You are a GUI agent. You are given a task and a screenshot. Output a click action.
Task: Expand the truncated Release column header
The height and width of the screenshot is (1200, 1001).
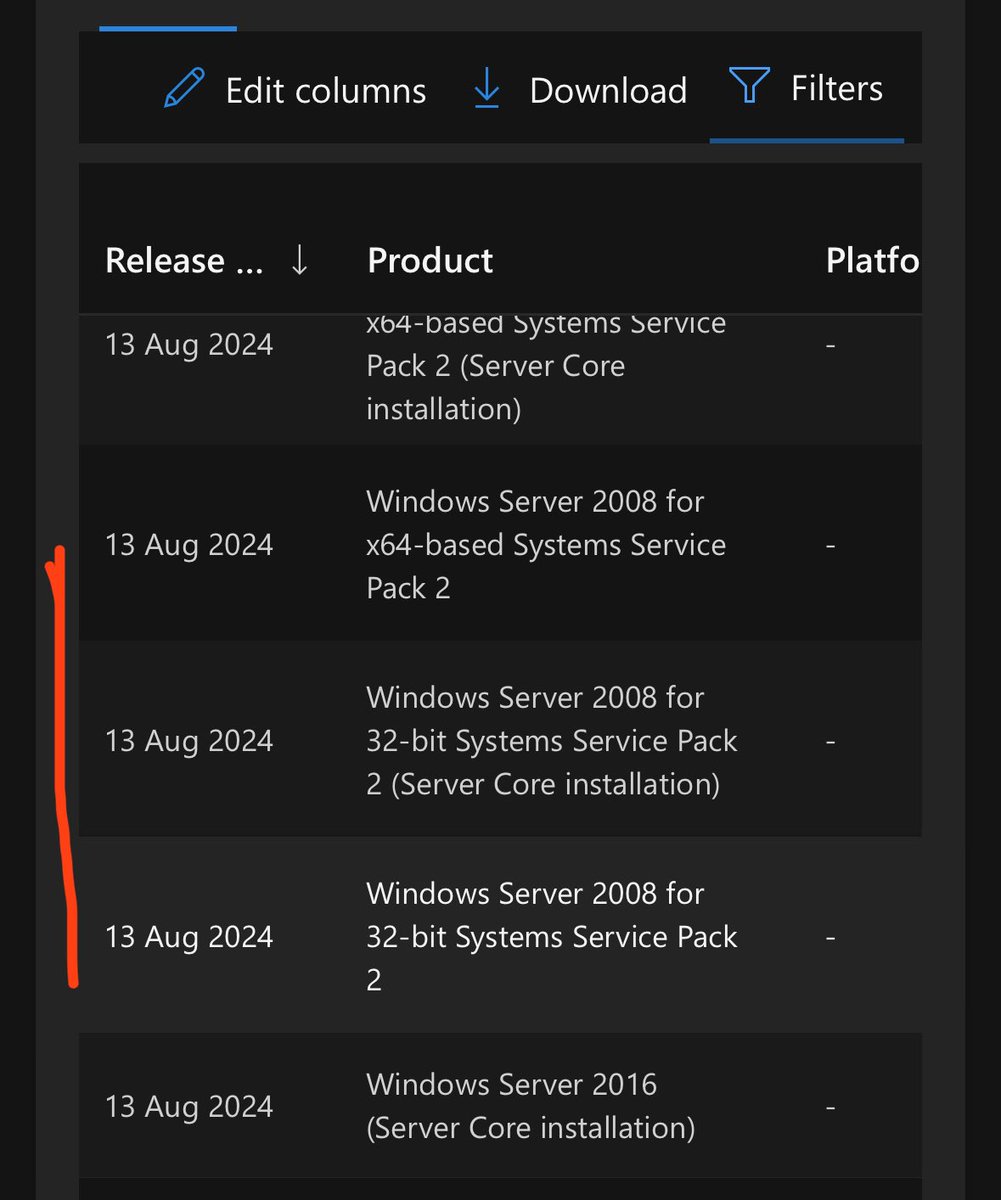tap(185, 260)
